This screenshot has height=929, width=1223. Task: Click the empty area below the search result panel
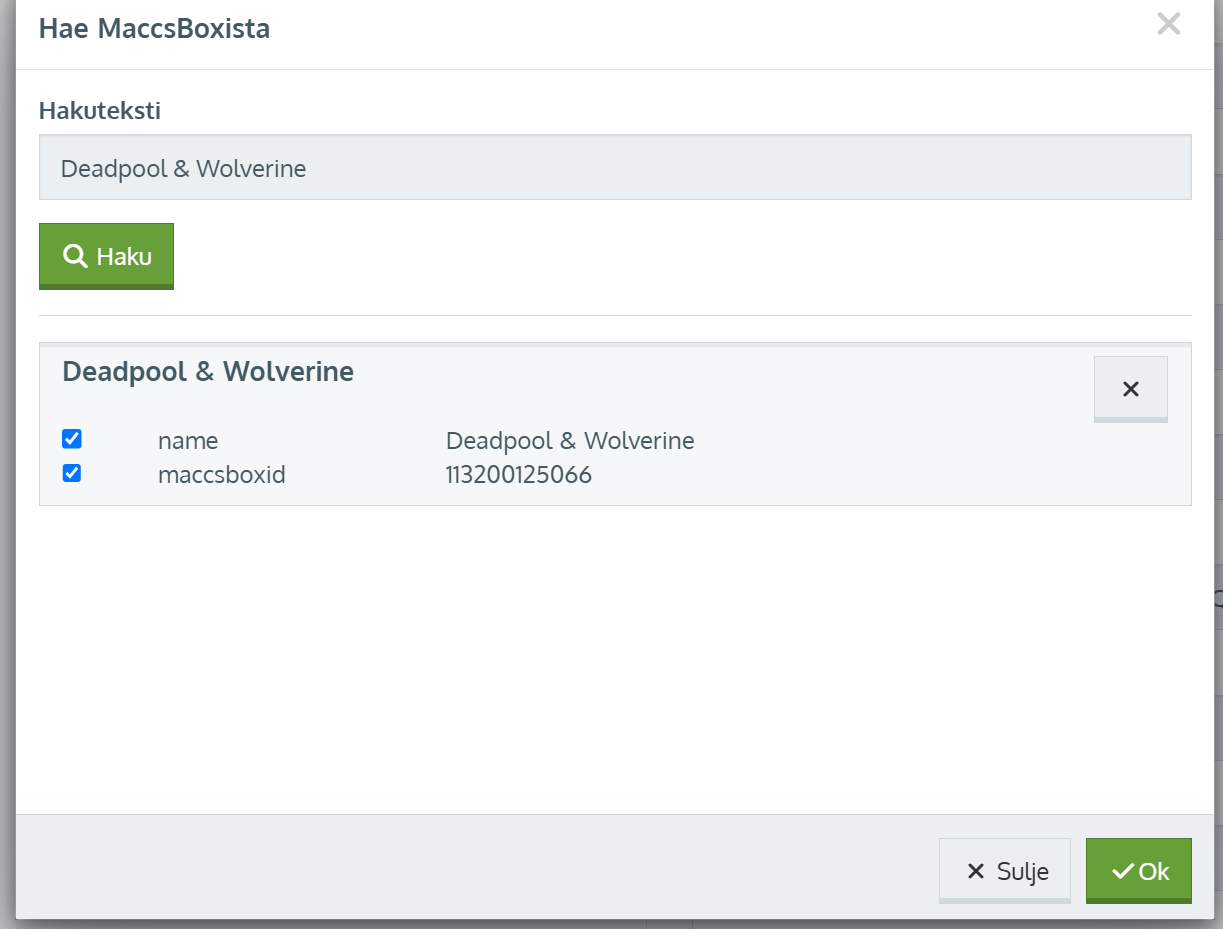(614, 660)
